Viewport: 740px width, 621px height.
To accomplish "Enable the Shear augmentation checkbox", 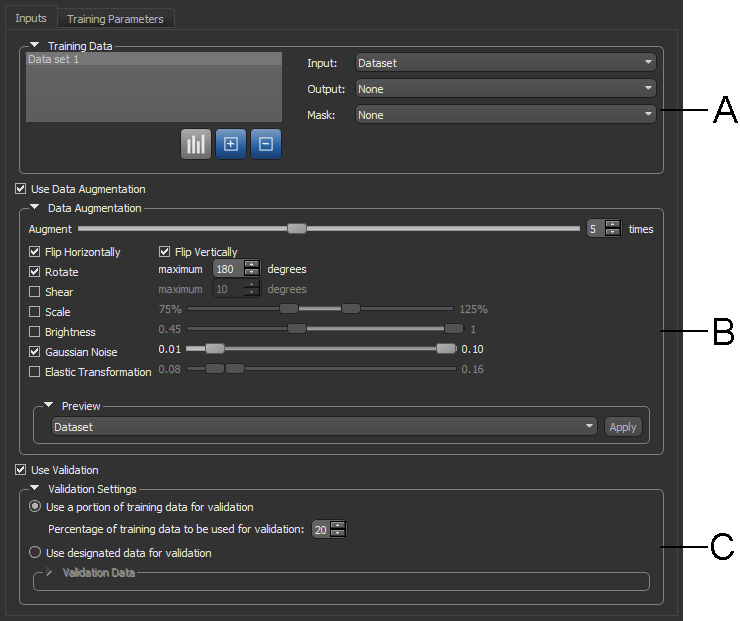I will [35, 292].
